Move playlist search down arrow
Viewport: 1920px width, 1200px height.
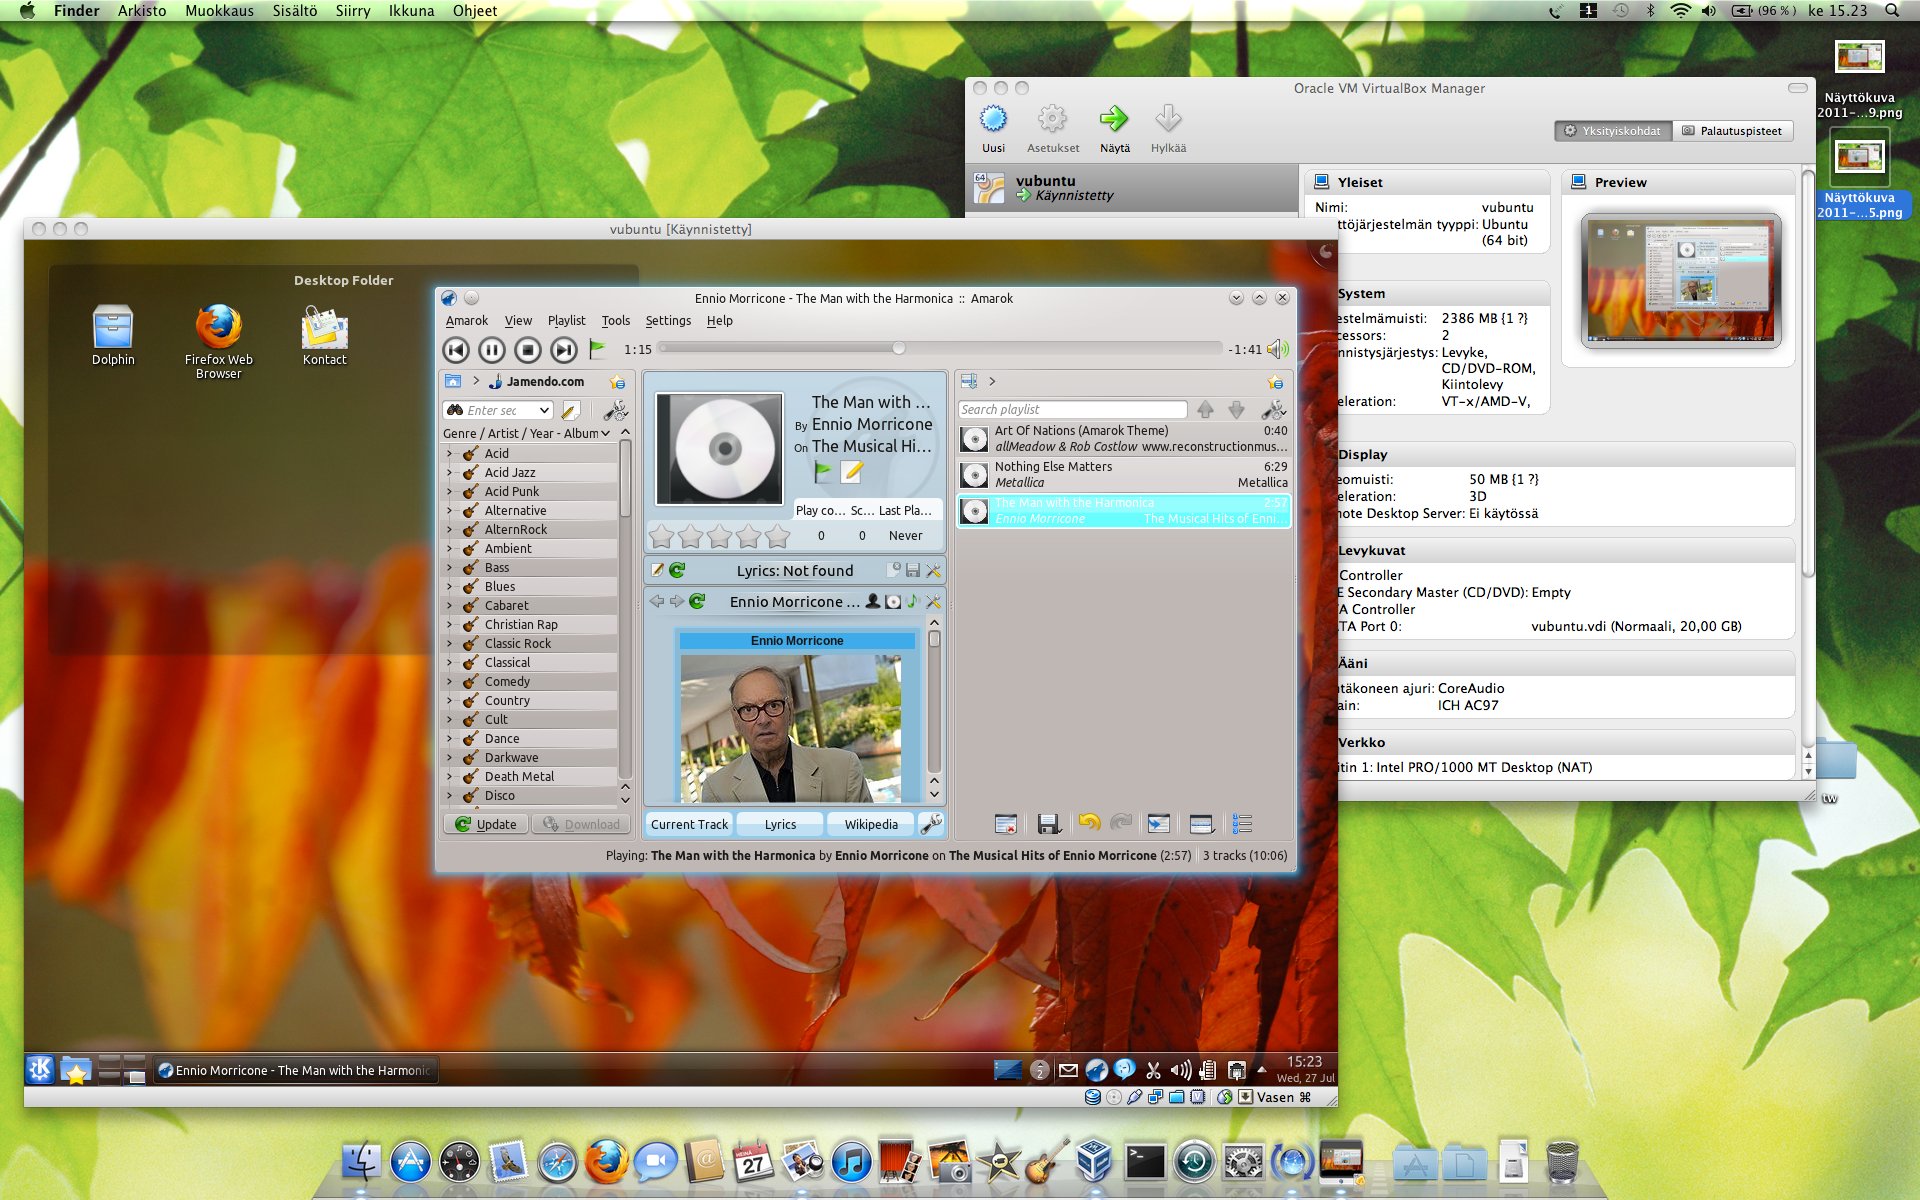(x=1237, y=410)
